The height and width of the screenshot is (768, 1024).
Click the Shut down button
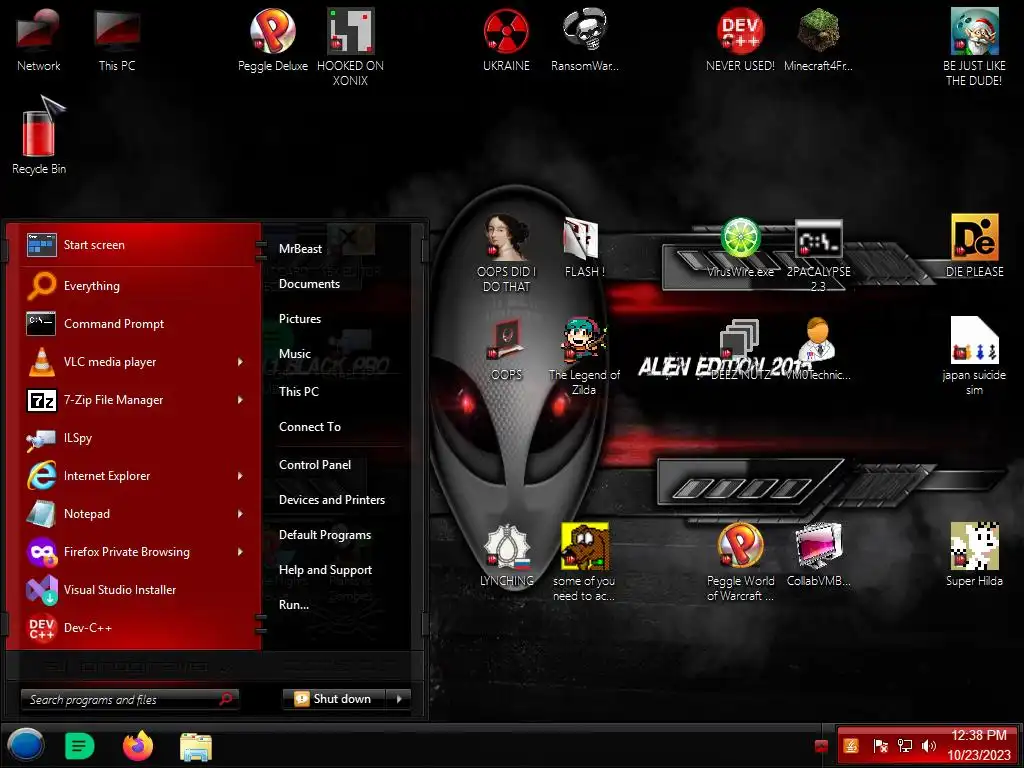tap(335, 699)
